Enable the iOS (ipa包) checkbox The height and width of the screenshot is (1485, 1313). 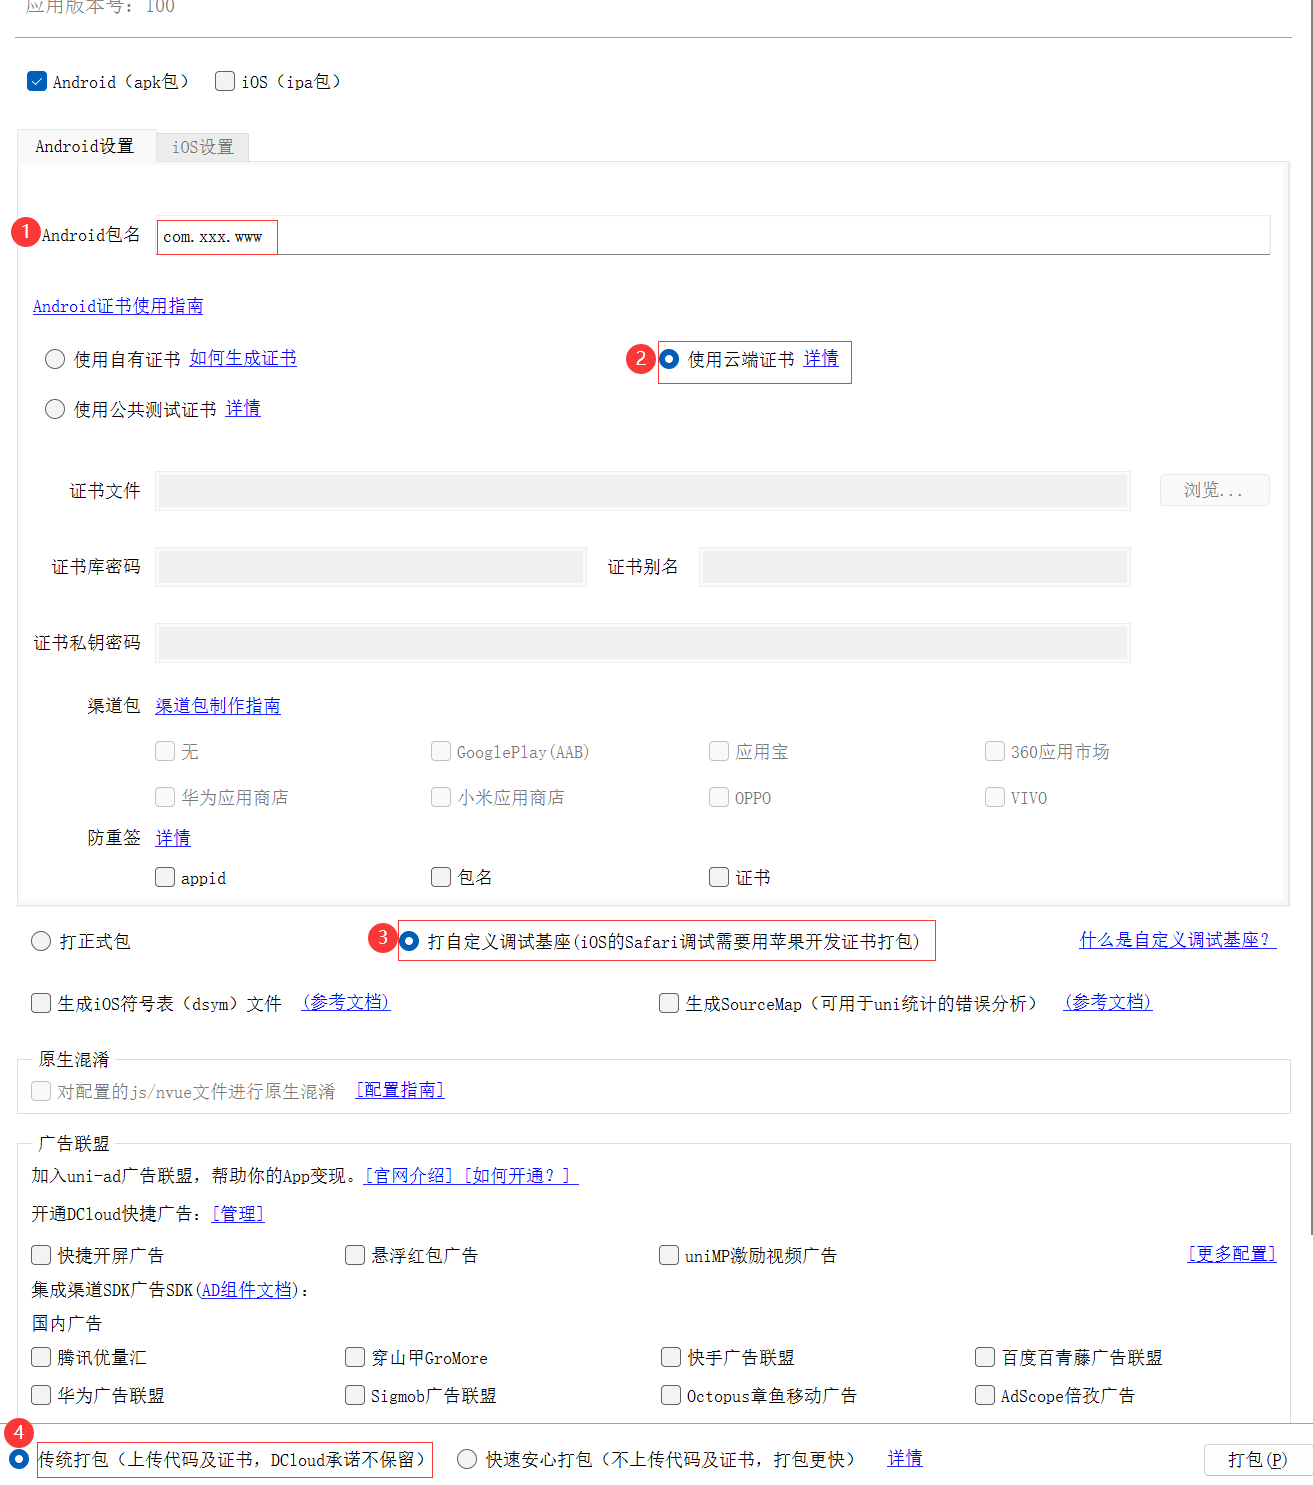[225, 81]
